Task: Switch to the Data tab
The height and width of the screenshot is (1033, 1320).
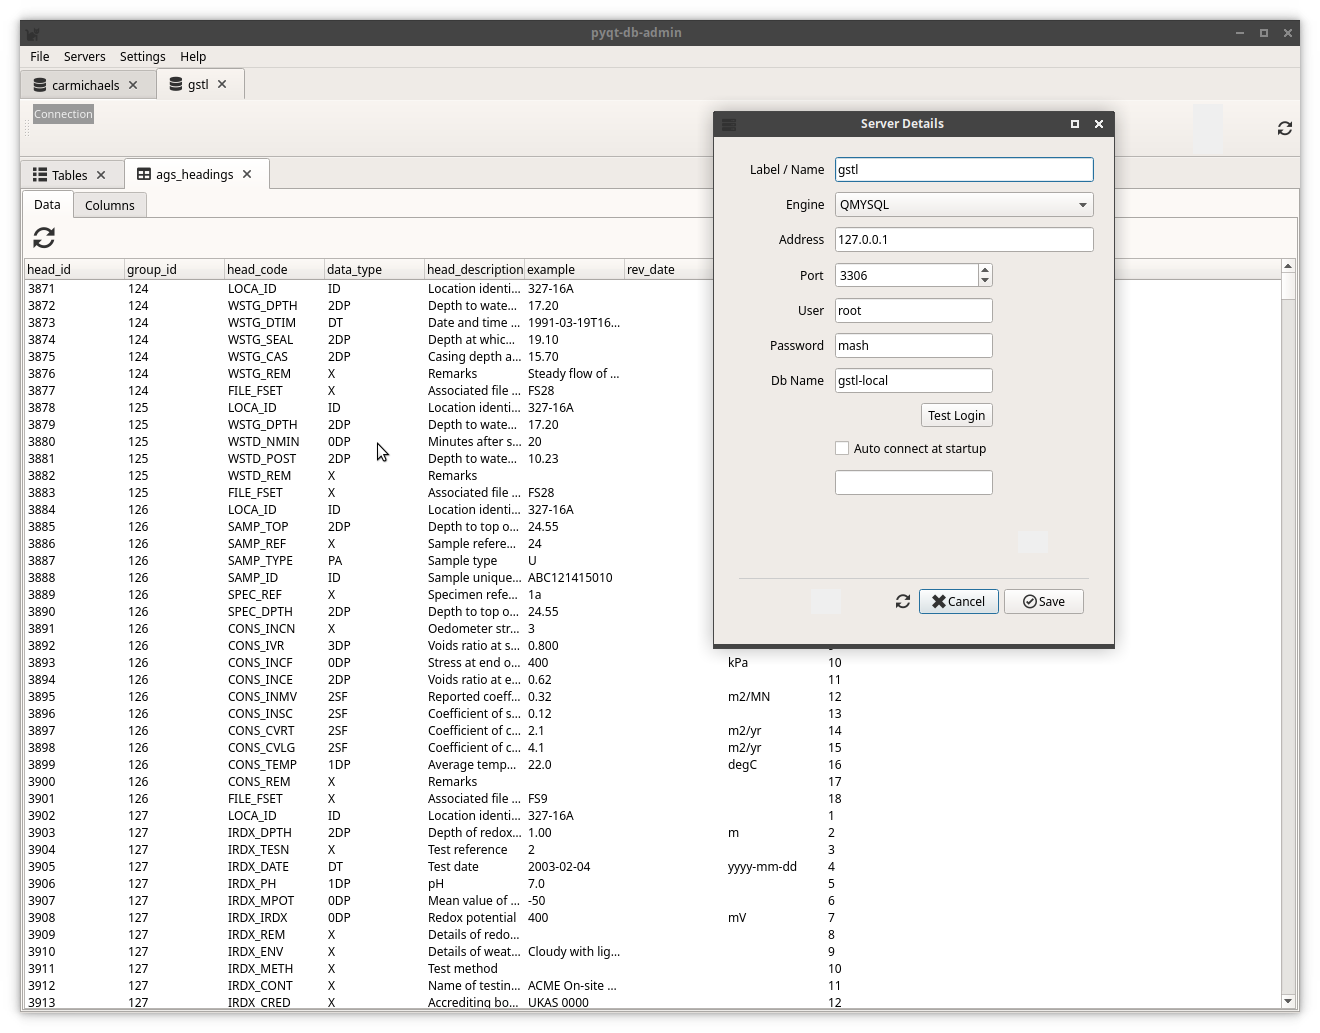Action: point(47,204)
